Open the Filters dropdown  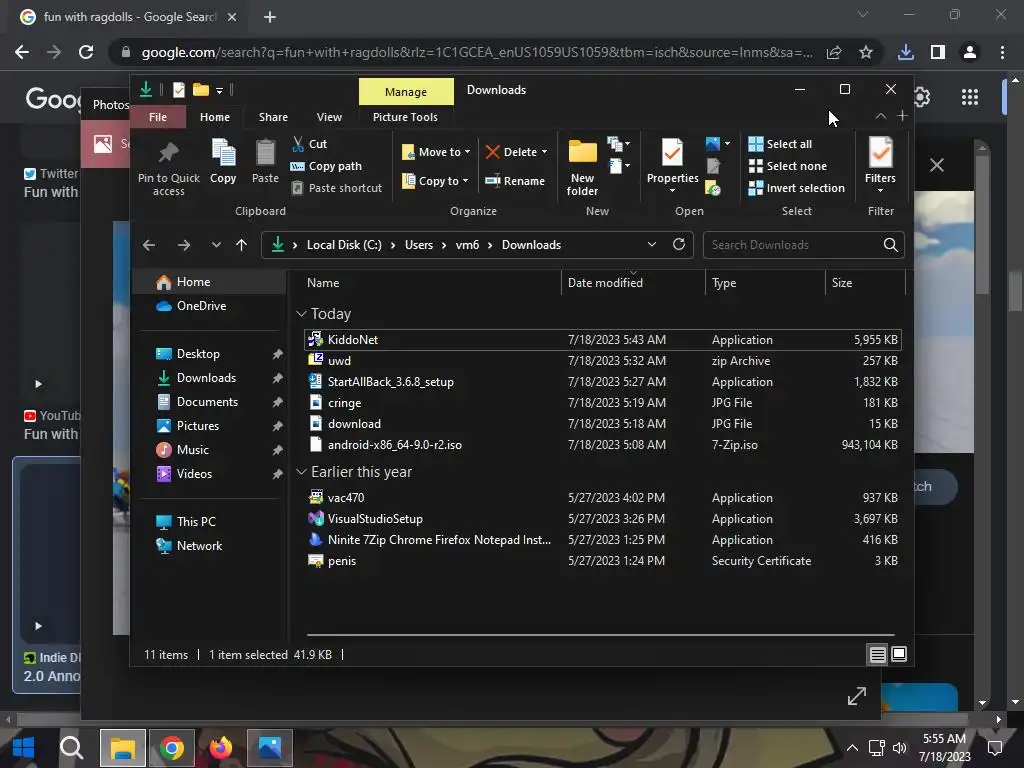pyautogui.click(x=880, y=166)
